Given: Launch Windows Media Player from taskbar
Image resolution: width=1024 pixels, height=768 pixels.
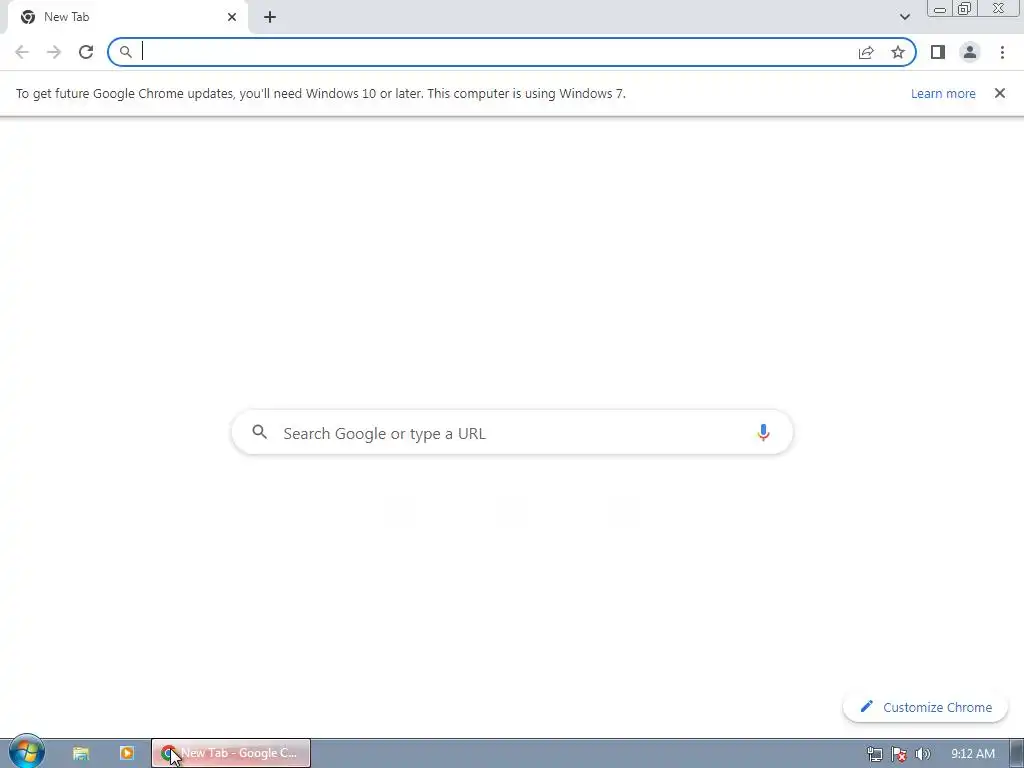Looking at the screenshot, I should pyautogui.click(x=127, y=753).
